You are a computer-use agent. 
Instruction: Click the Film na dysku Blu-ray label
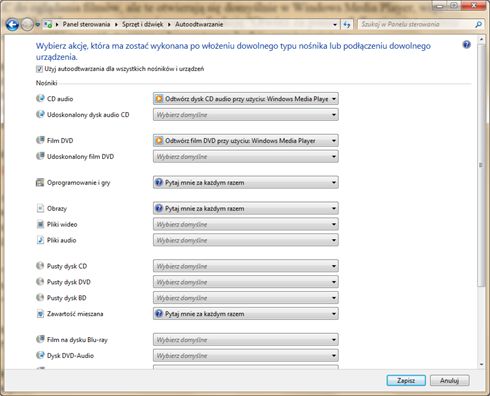tap(77, 340)
